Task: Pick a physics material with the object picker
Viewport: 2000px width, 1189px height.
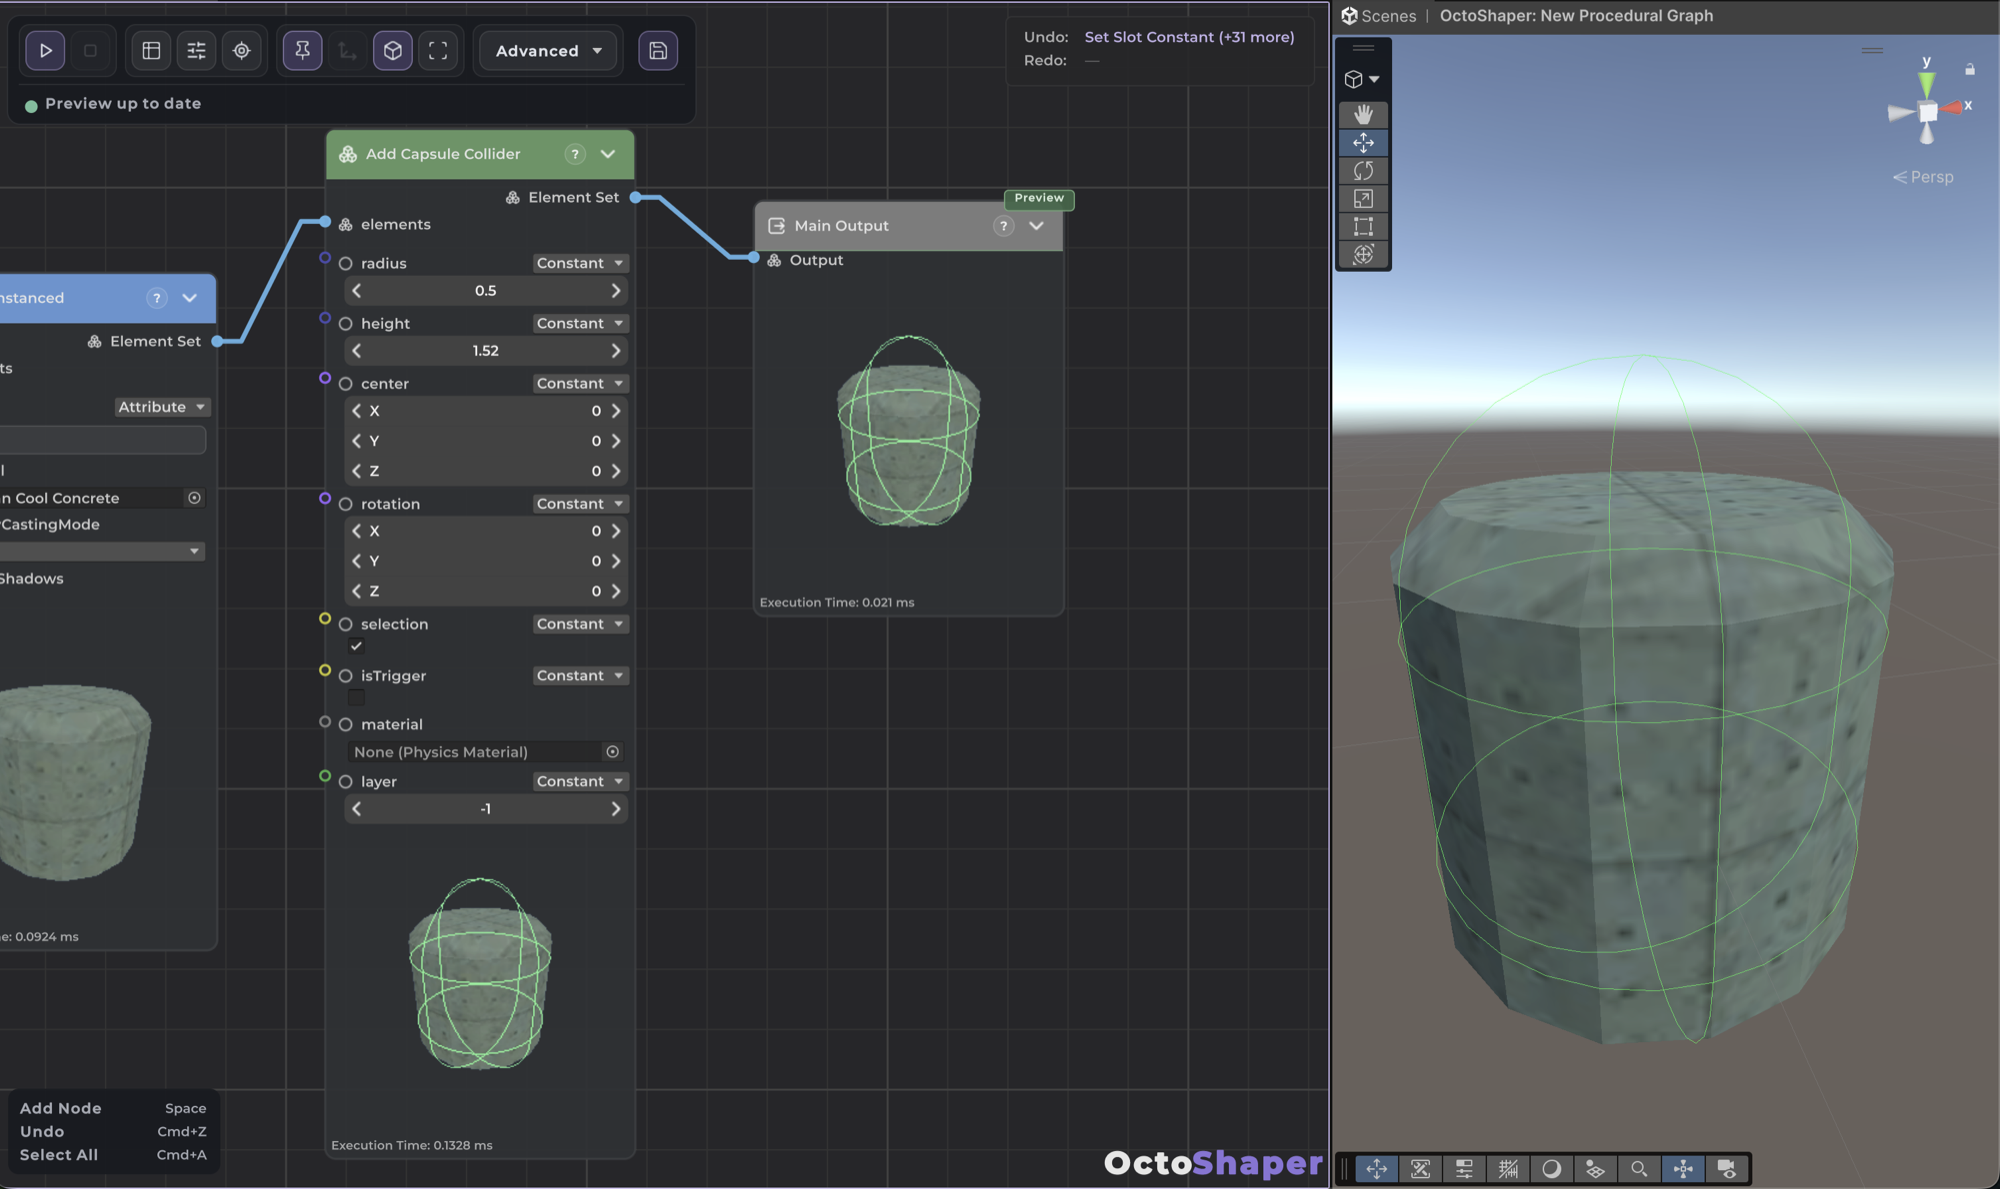Action: (x=613, y=752)
